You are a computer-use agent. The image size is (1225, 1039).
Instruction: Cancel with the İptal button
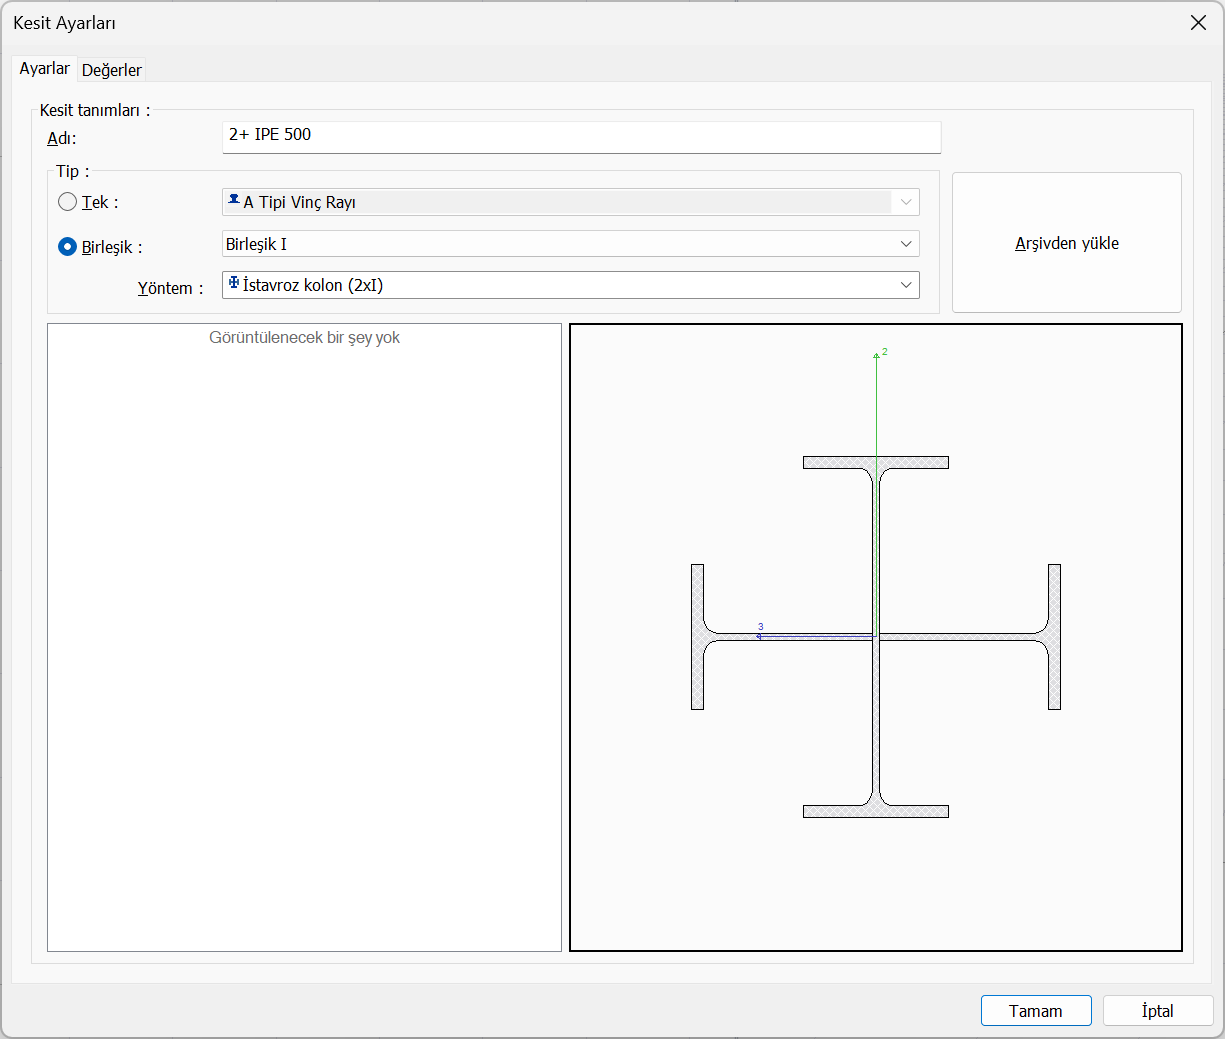point(1157,1011)
